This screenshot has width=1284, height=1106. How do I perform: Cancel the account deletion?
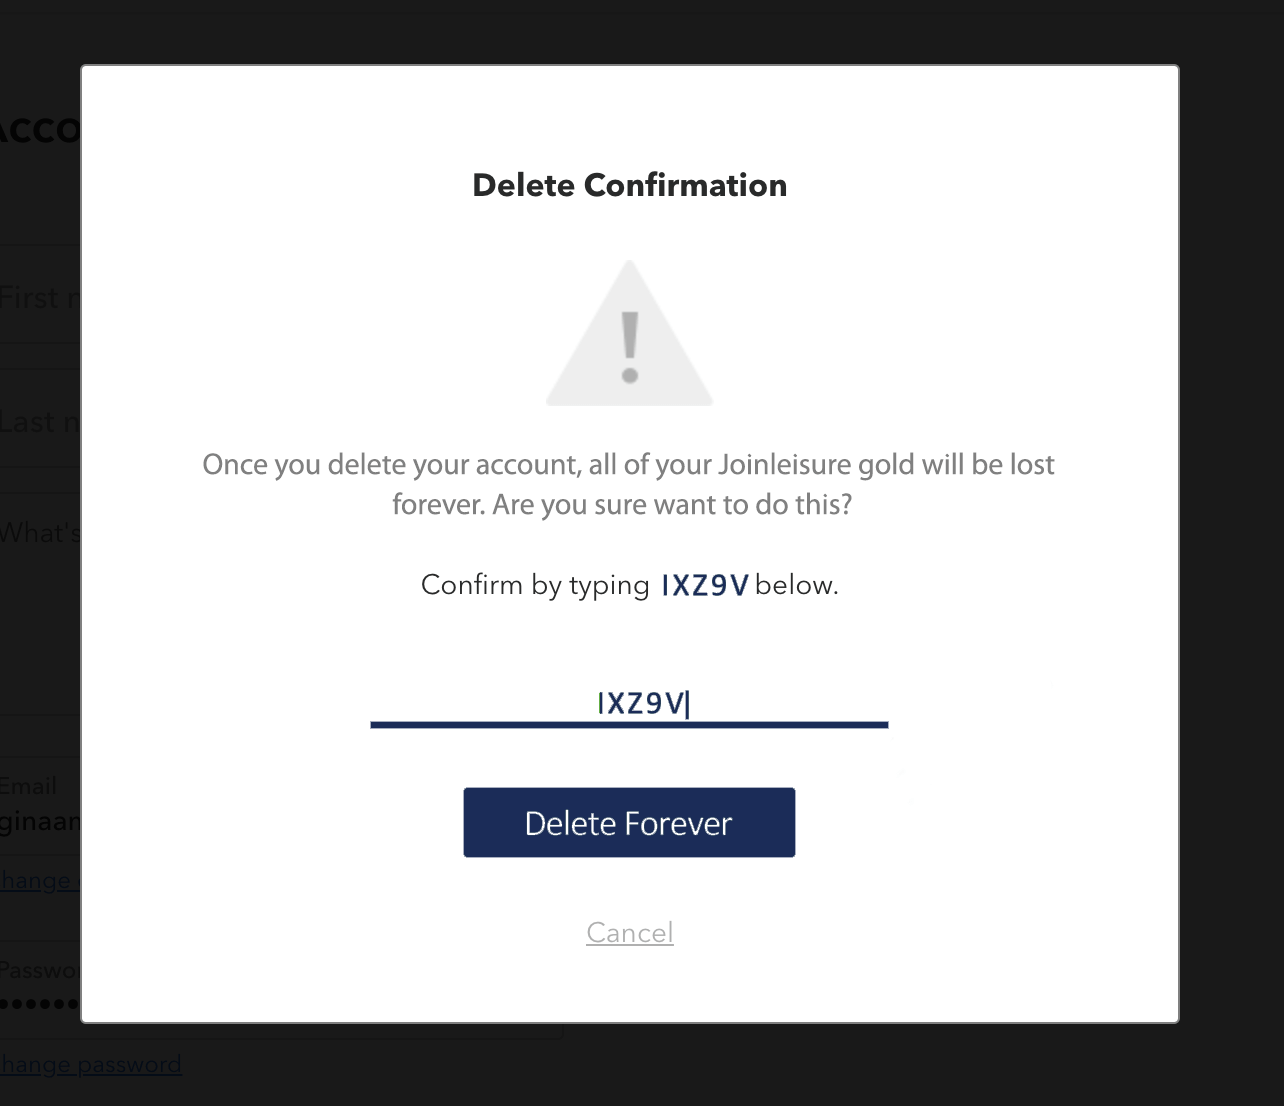coord(630,932)
